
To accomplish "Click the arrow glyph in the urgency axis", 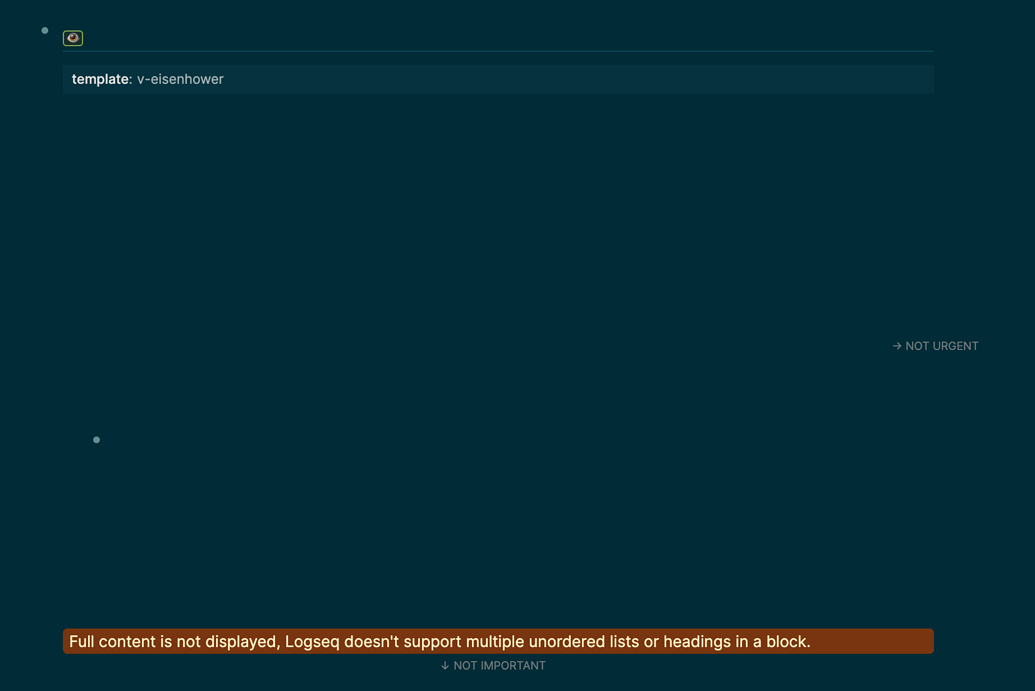I will click(x=896, y=345).
